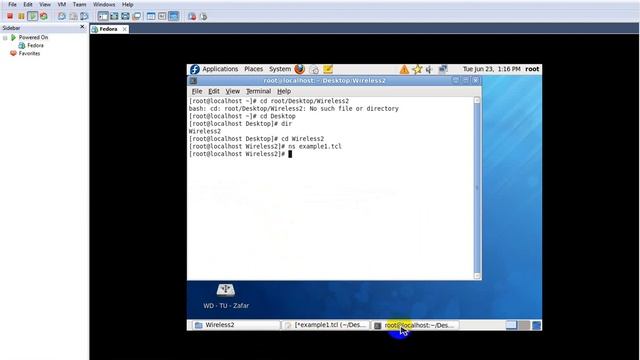
Task: Switch to the Fedora VM tab
Action: point(108,29)
